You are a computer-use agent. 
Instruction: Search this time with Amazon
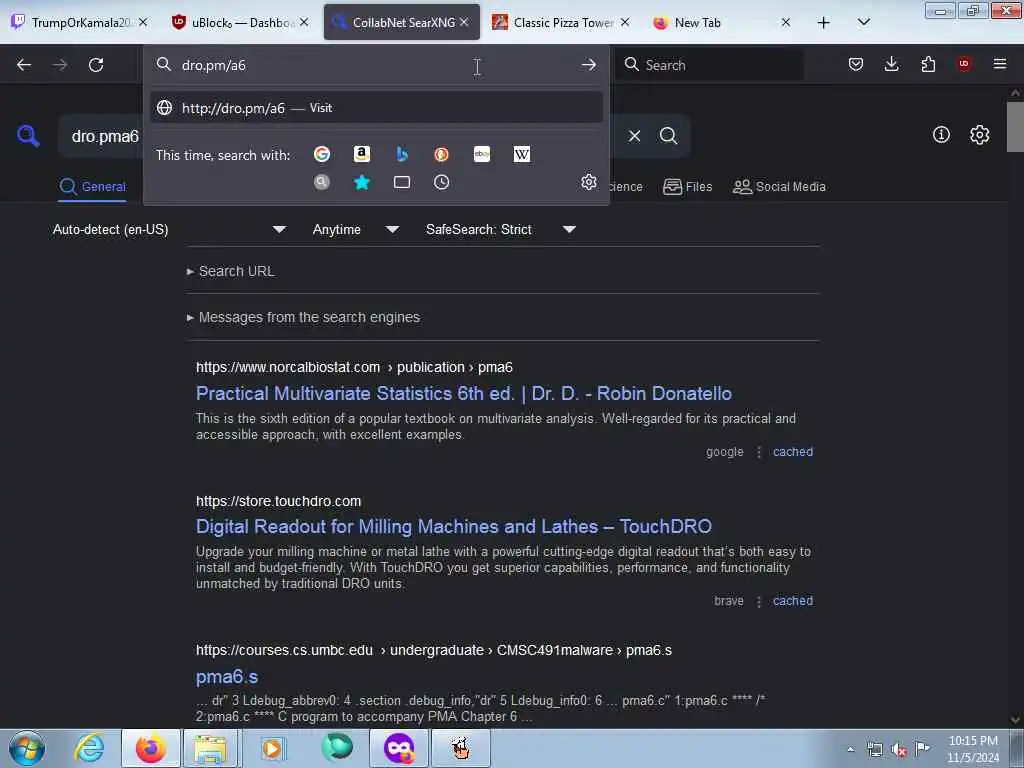click(362, 154)
